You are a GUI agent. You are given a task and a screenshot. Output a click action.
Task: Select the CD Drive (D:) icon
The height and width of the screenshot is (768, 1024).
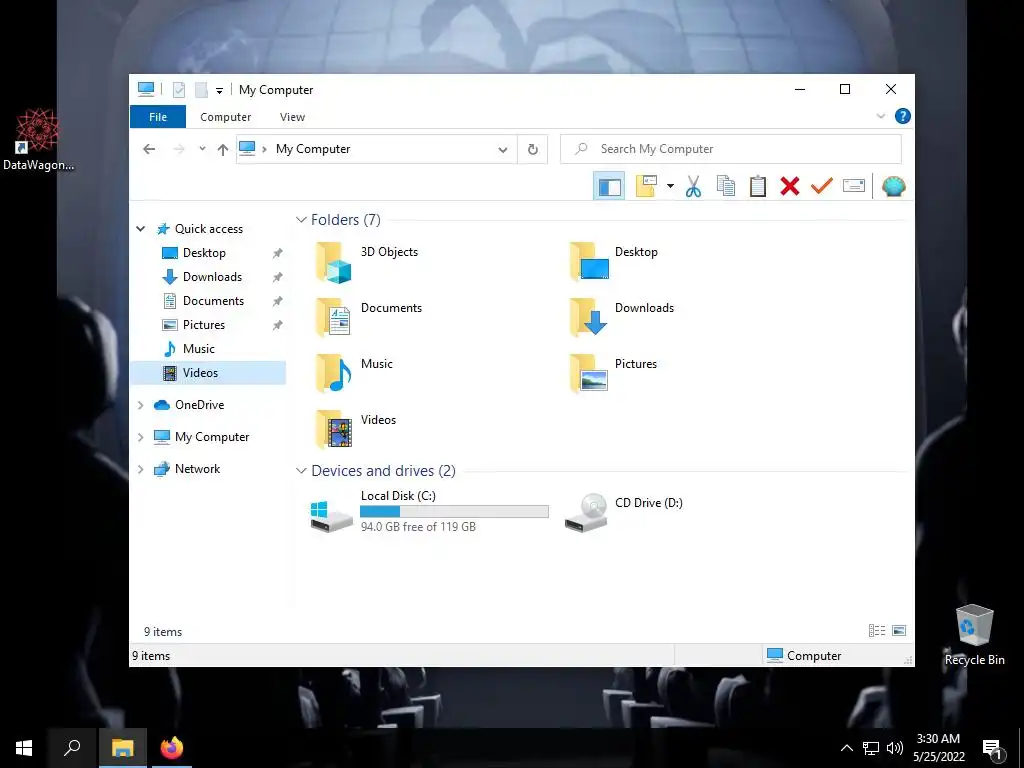pos(586,513)
